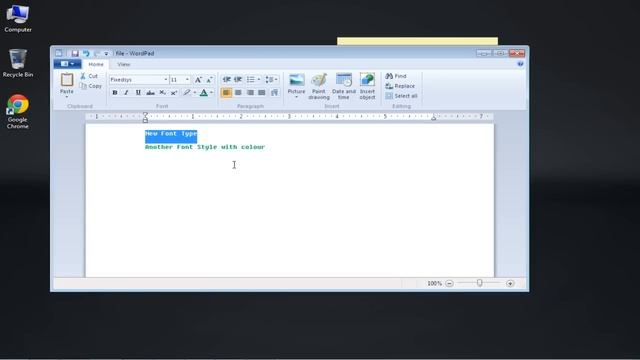Select all document text
The height and width of the screenshot is (360, 640).
tap(402, 96)
